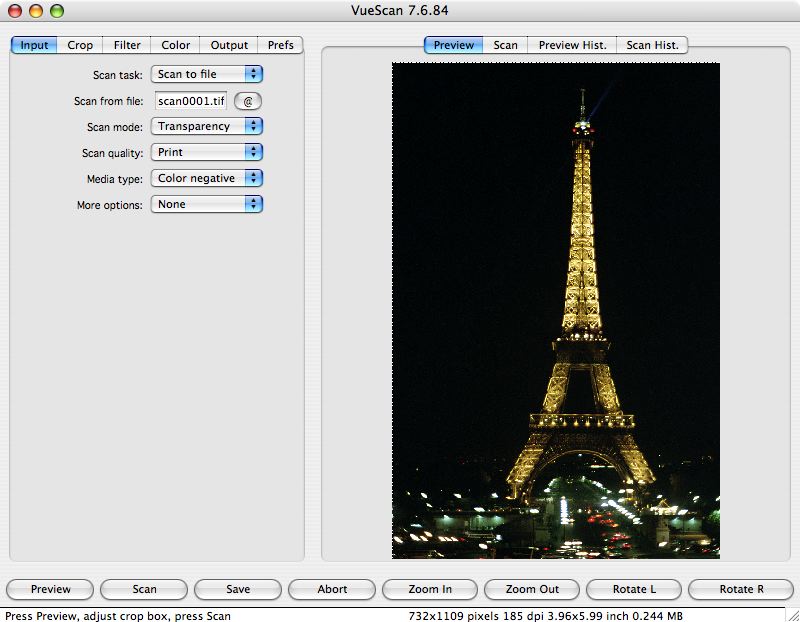The image size is (800, 622).
Task: Change the Scan quality dropdown
Action: 206,152
